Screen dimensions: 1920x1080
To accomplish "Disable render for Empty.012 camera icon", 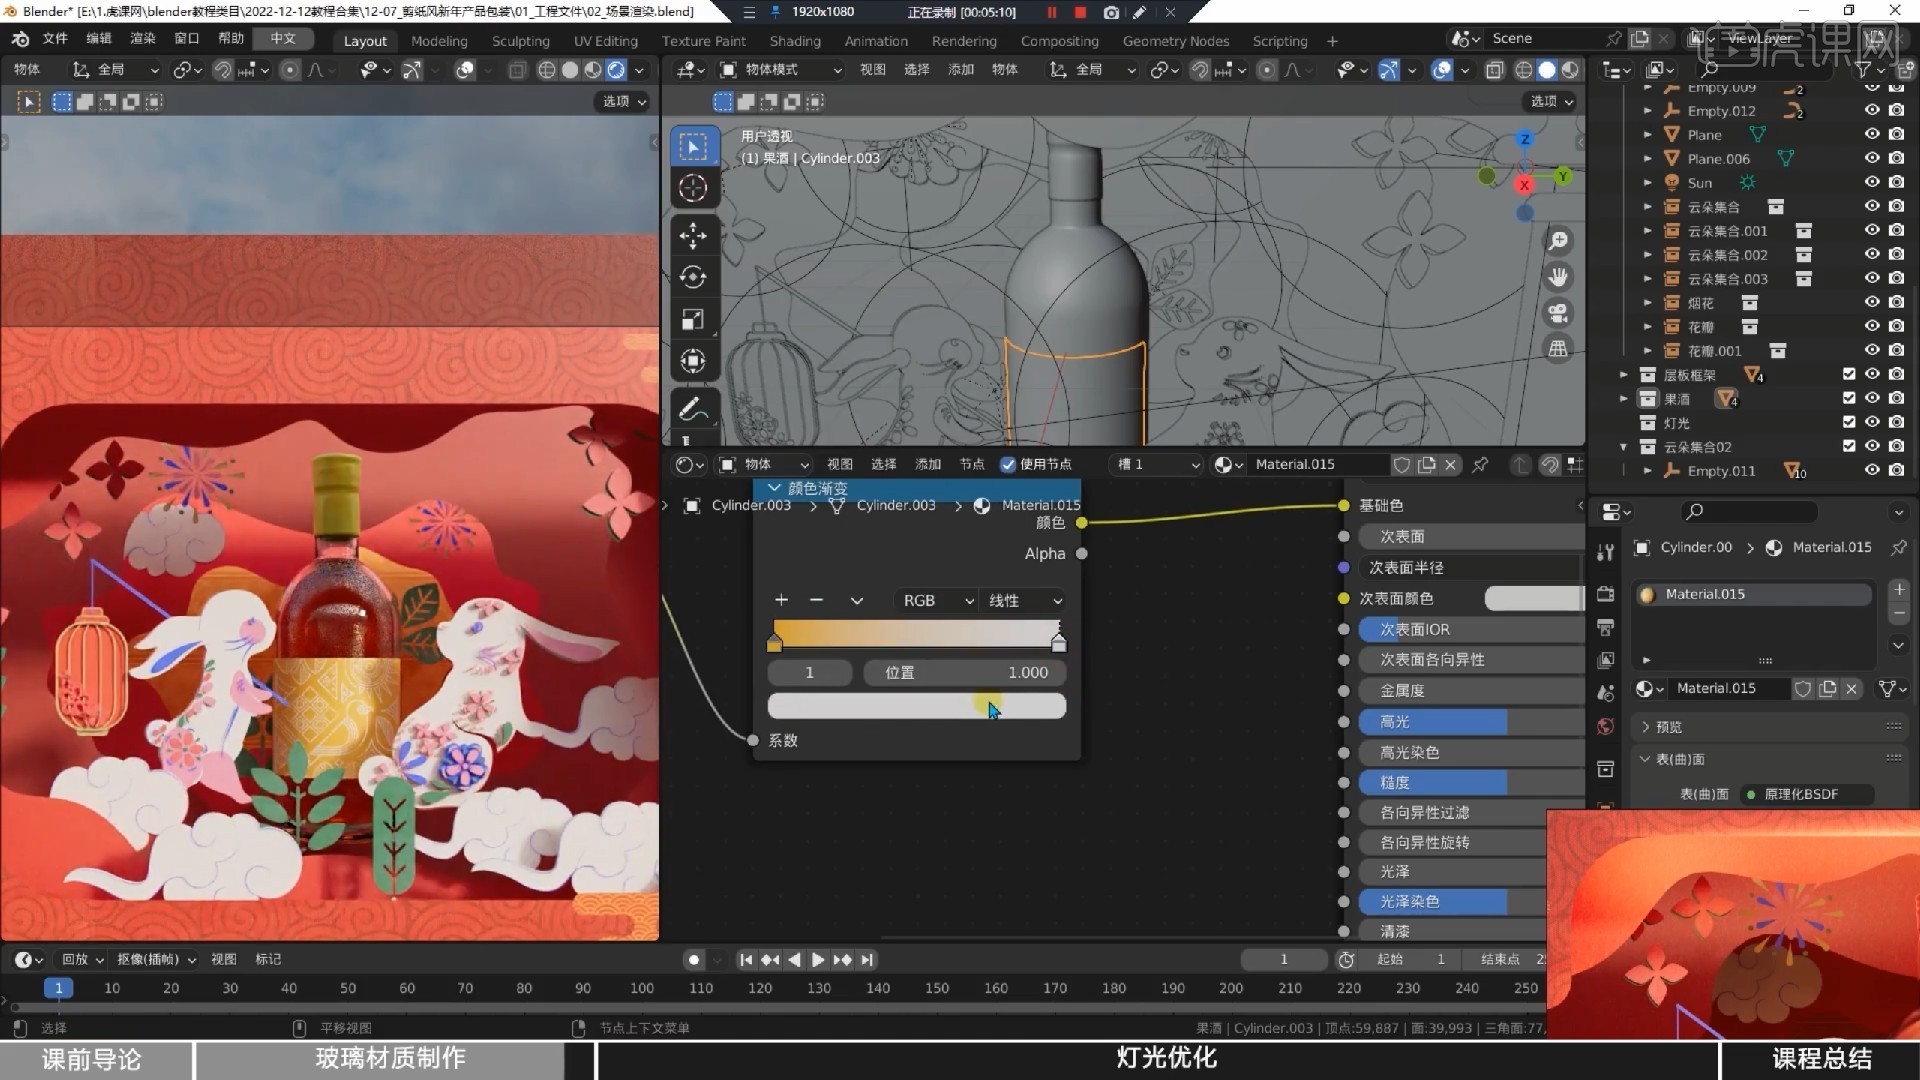I will (1896, 110).
